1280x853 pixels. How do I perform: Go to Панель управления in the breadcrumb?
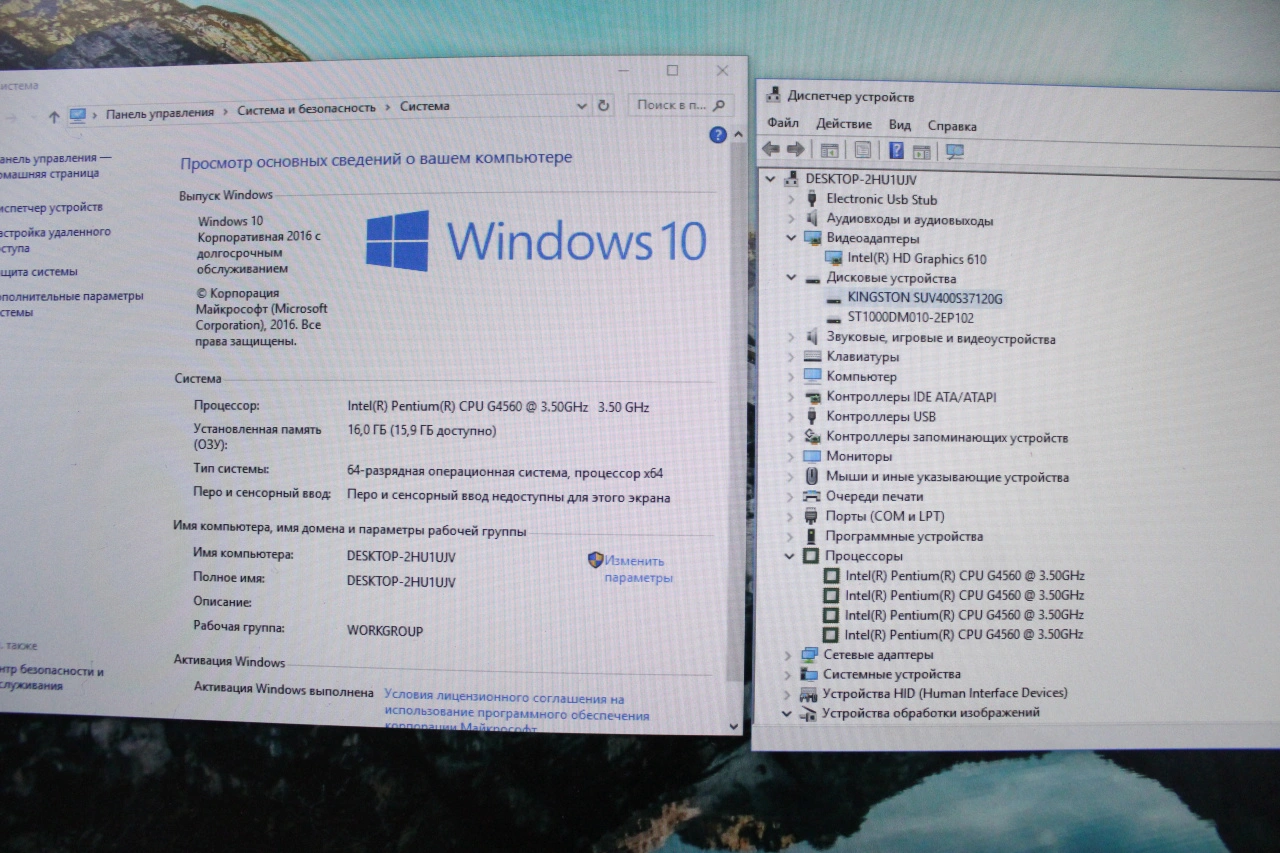(x=160, y=112)
